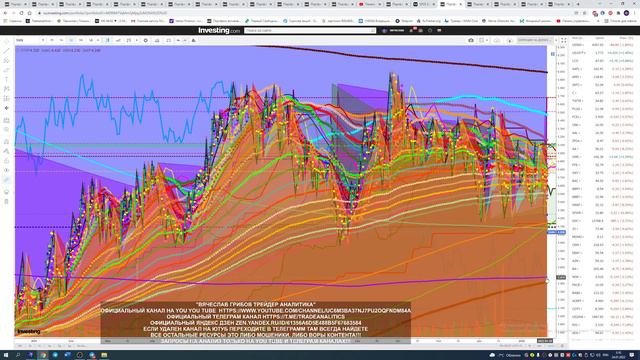The image size is (640, 360).
Task: Save chart to cloud
Action: point(497,40)
